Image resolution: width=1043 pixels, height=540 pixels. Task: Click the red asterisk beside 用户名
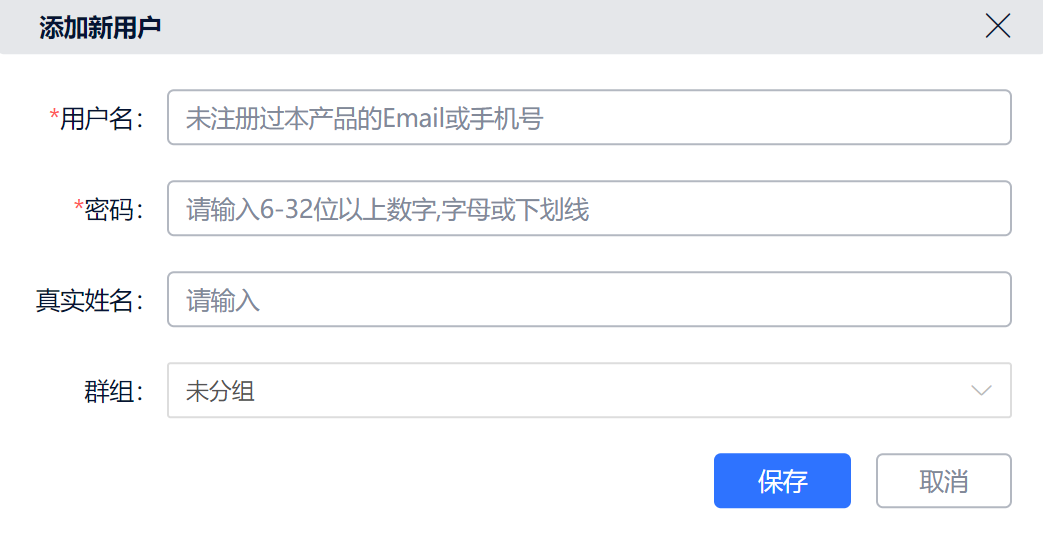[54, 116]
